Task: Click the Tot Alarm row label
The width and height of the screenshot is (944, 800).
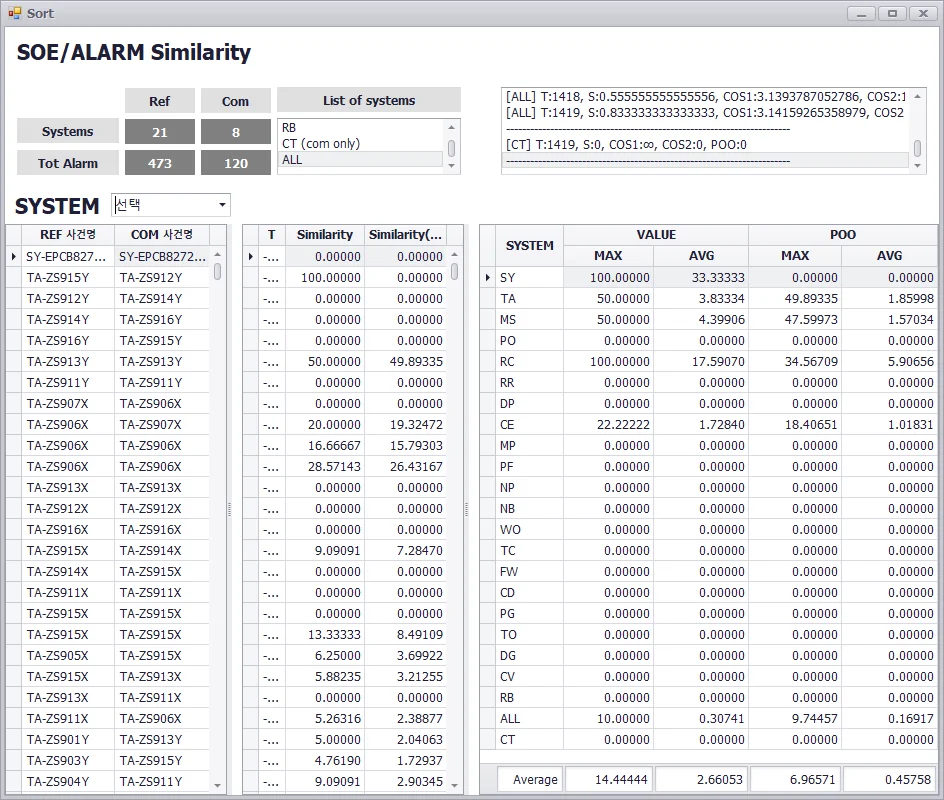Action: (67, 163)
